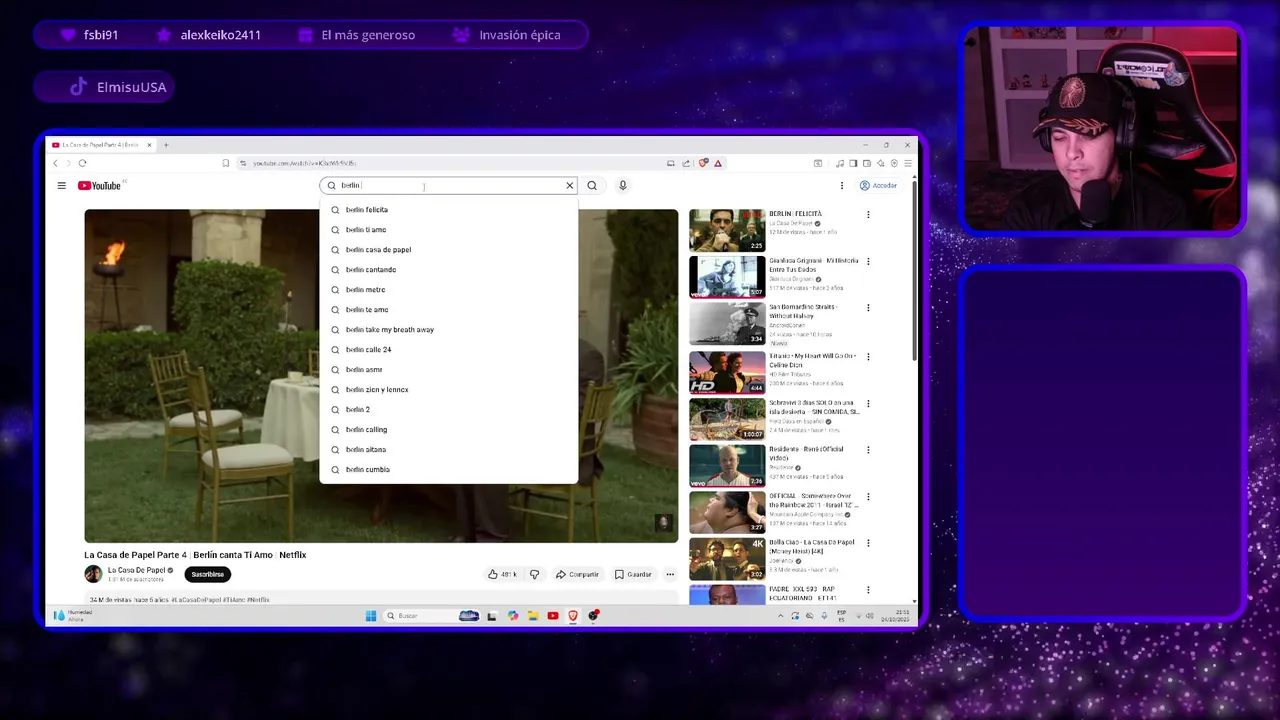Open options for the 'Sobreviví 3 días' video
The image size is (1280, 720).
(868, 403)
